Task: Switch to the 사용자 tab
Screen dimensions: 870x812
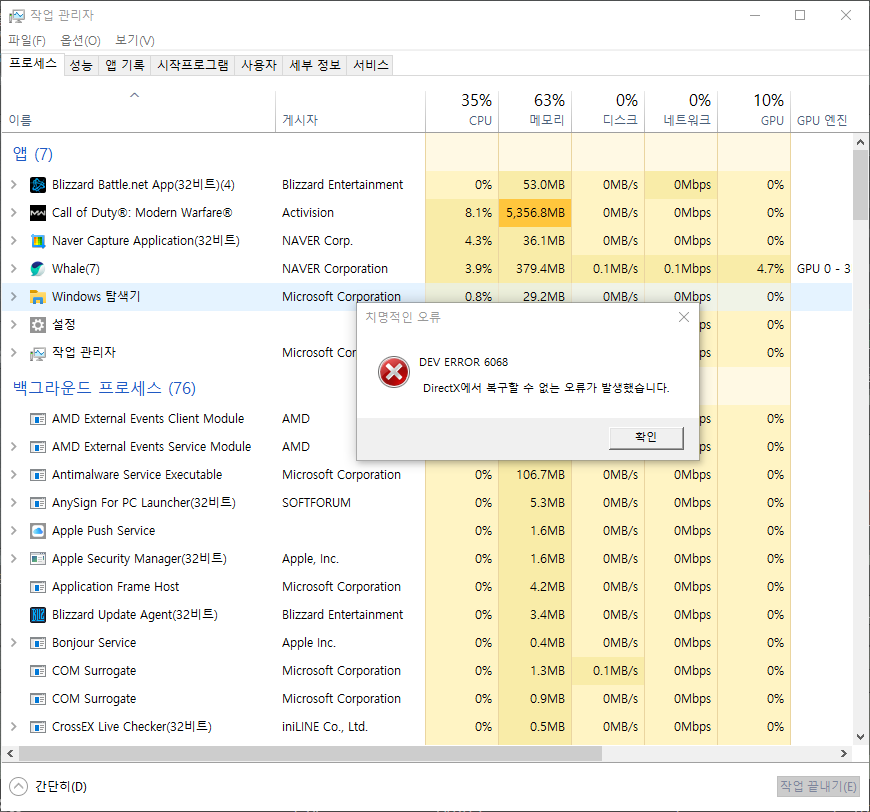Action: click(259, 65)
